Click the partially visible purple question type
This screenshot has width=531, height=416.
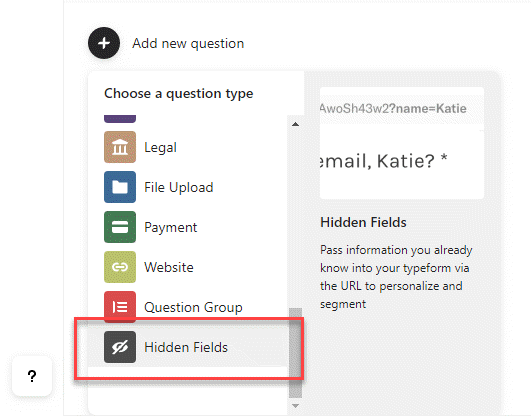click(x=120, y=119)
